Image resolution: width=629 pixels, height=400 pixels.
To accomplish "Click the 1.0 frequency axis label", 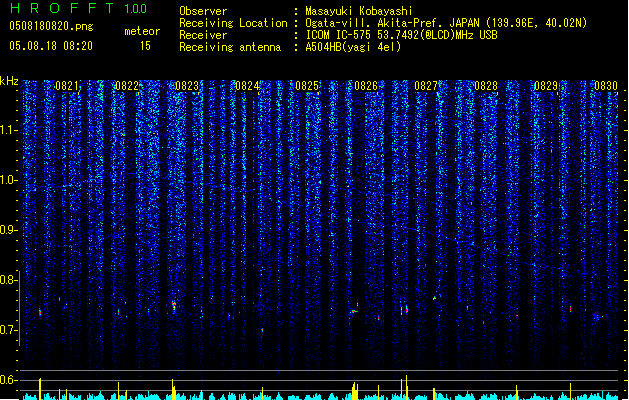I will tap(9, 180).
